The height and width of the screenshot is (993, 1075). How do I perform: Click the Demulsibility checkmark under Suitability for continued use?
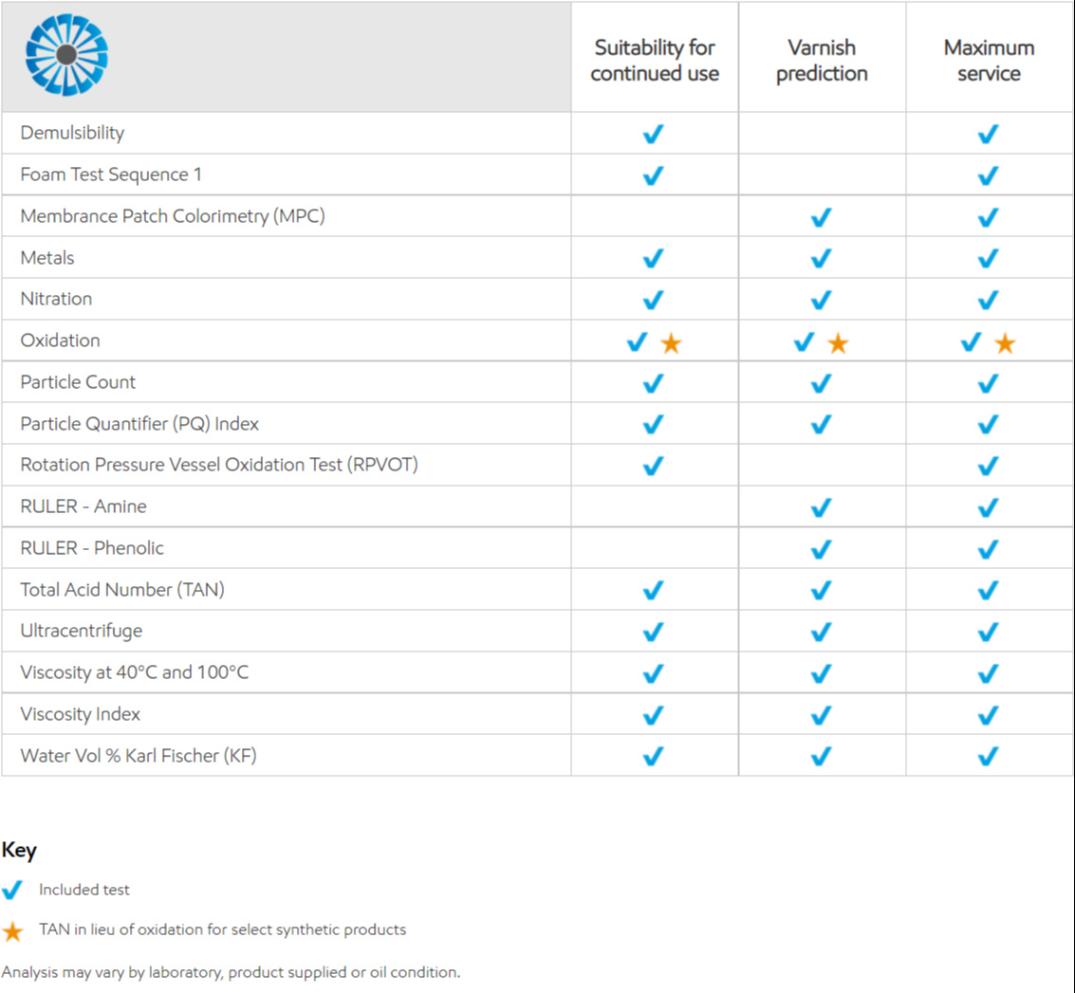coord(653,134)
